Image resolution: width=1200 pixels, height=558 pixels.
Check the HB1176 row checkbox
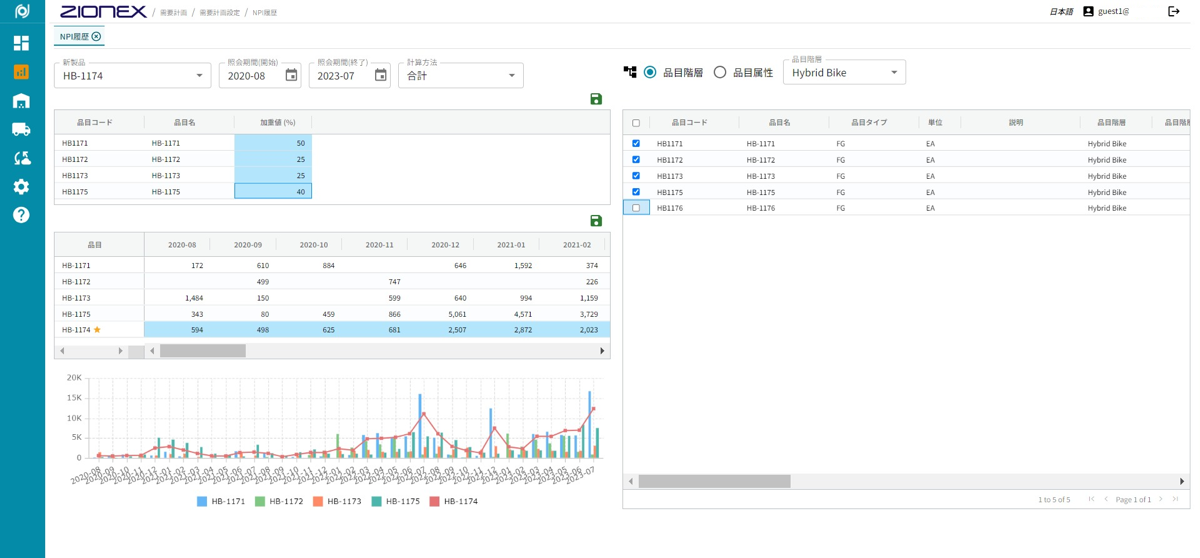click(x=636, y=208)
